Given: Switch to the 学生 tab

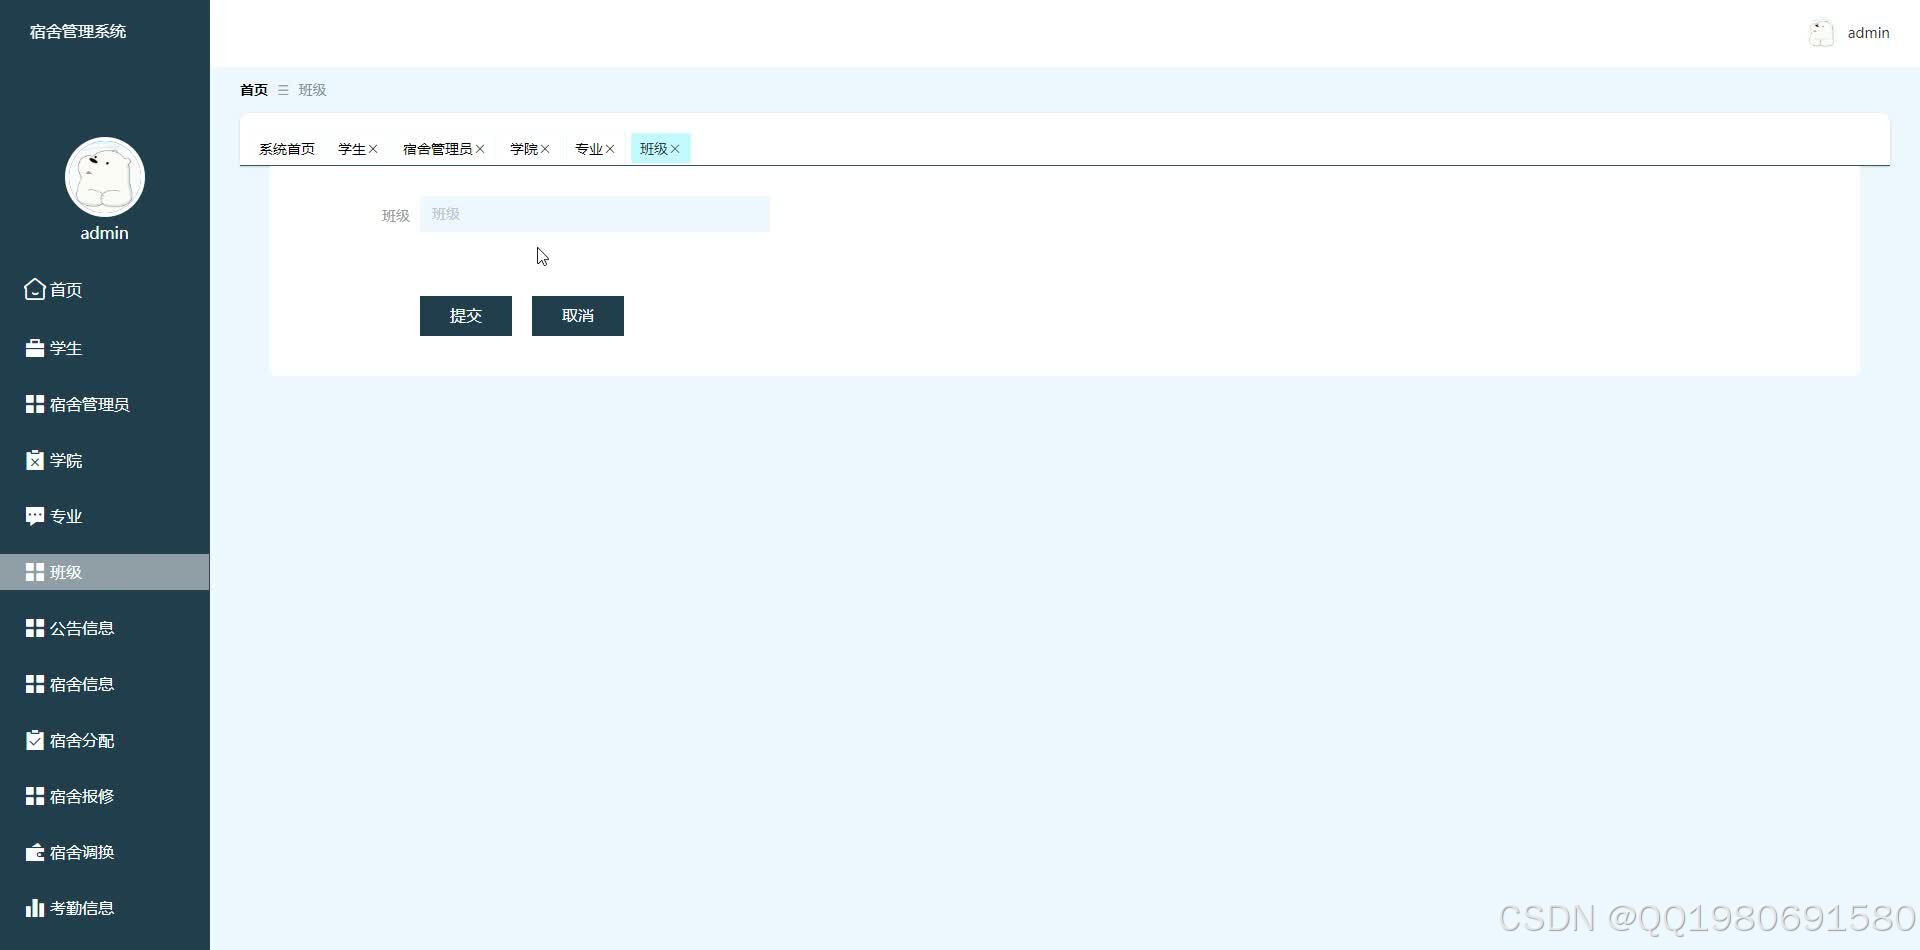Looking at the screenshot, I should 352,149.
